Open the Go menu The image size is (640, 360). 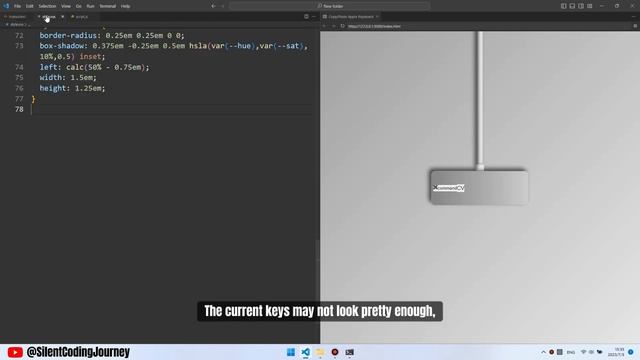pyautogui.click(x=78, y=6)
